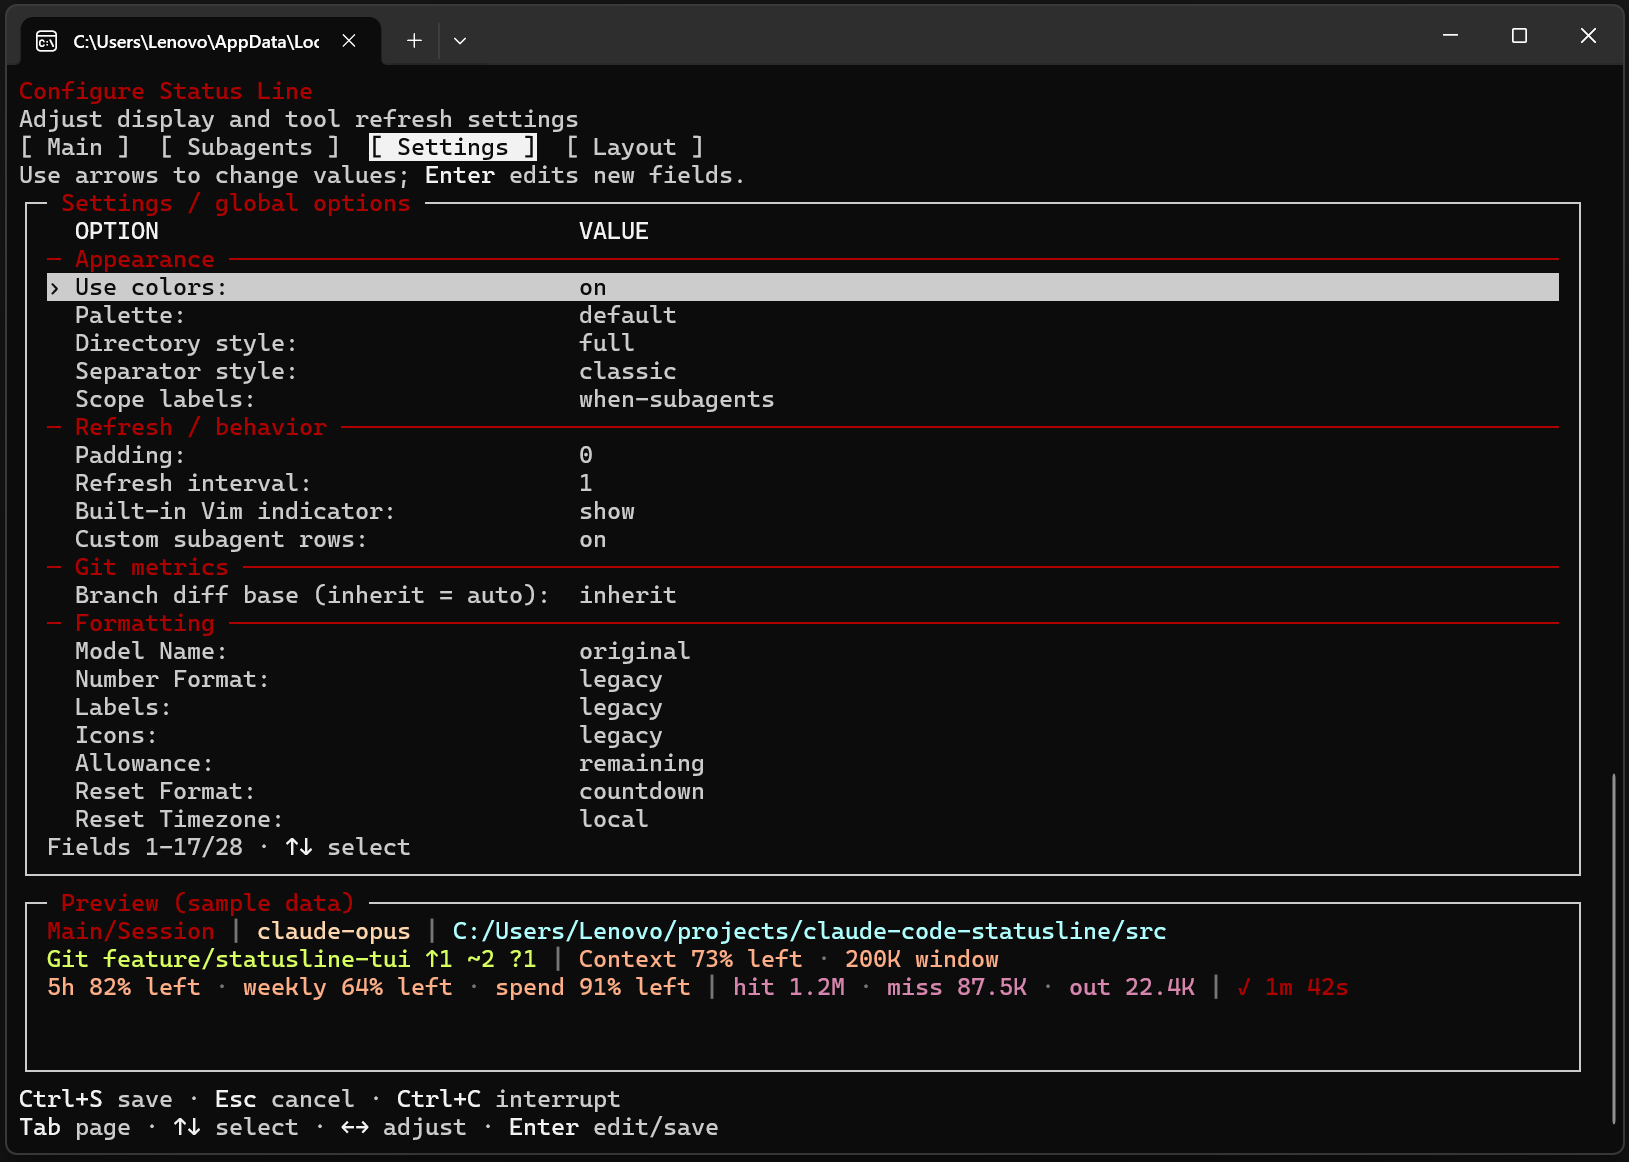Click 'Fields 1-17/28' counter text
Screen dimensions: 1629x1162
tap(145, 847)
